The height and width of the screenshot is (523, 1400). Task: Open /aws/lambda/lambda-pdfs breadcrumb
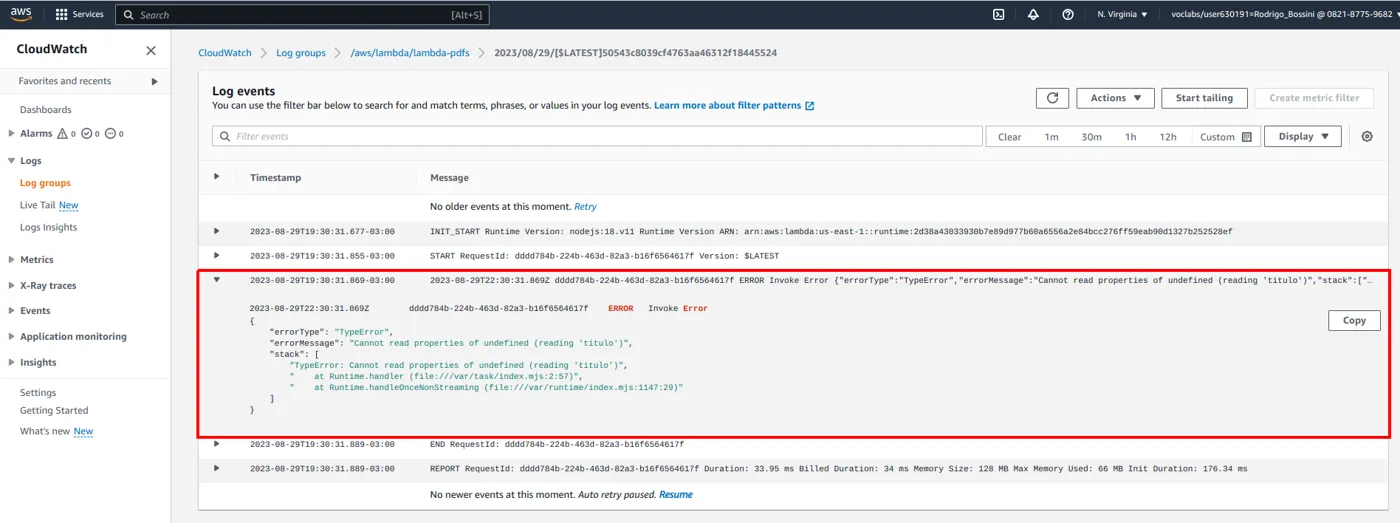pyautogui.click(x=410, y=53)
